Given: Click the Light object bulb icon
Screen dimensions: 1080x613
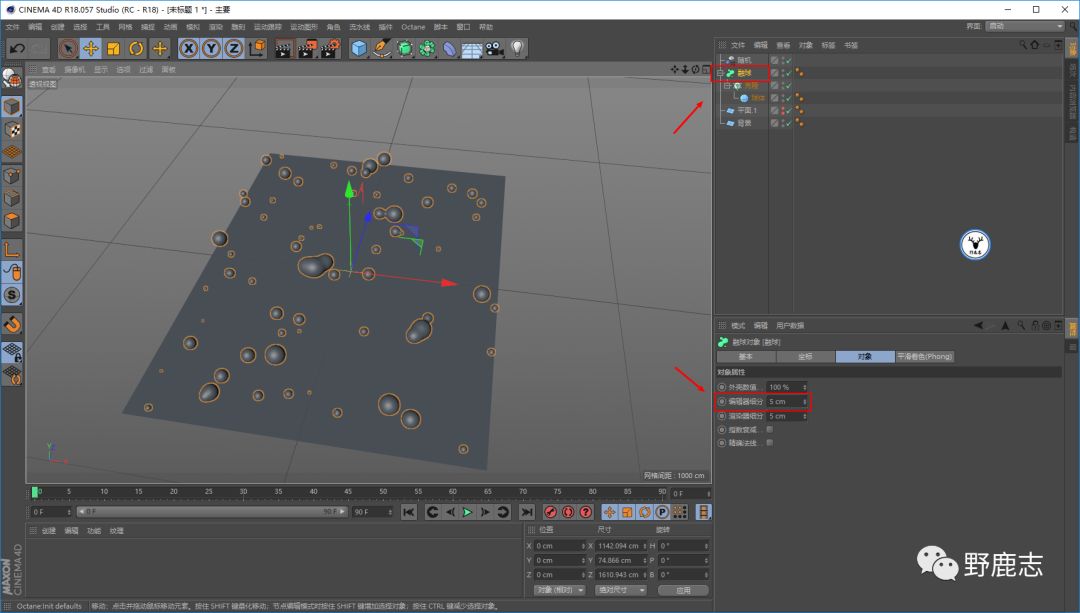Looking at the screenshot, I should pos(517,48).
